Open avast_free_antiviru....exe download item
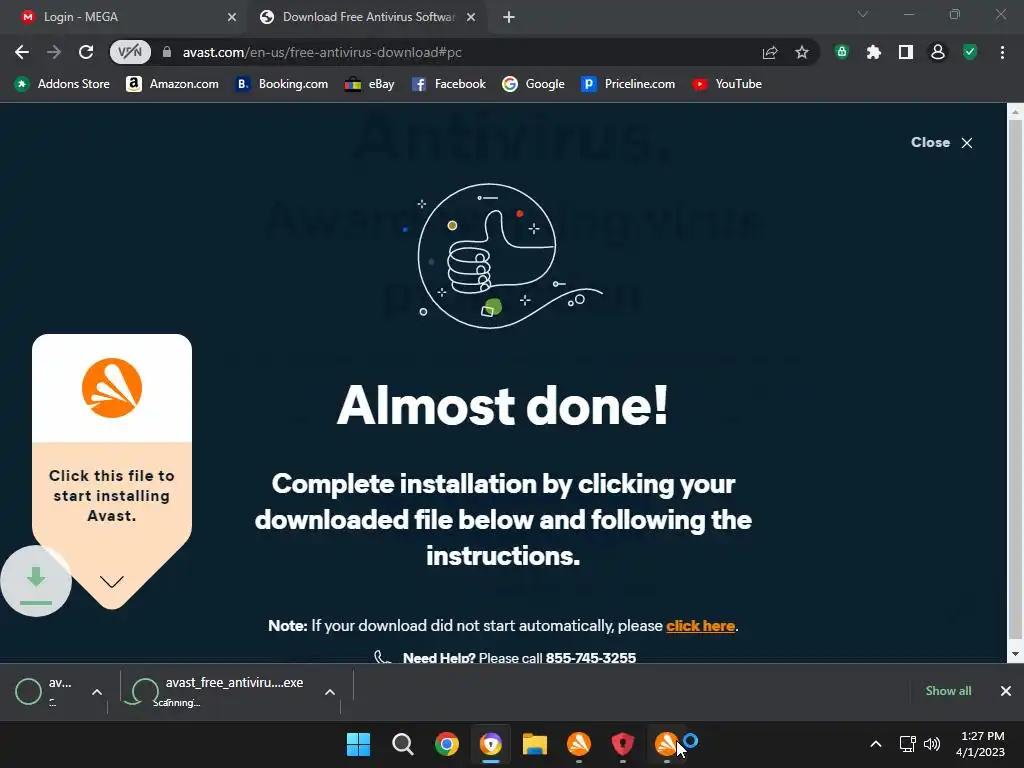The image size is (1024, 768). click(x=219, y=691)
